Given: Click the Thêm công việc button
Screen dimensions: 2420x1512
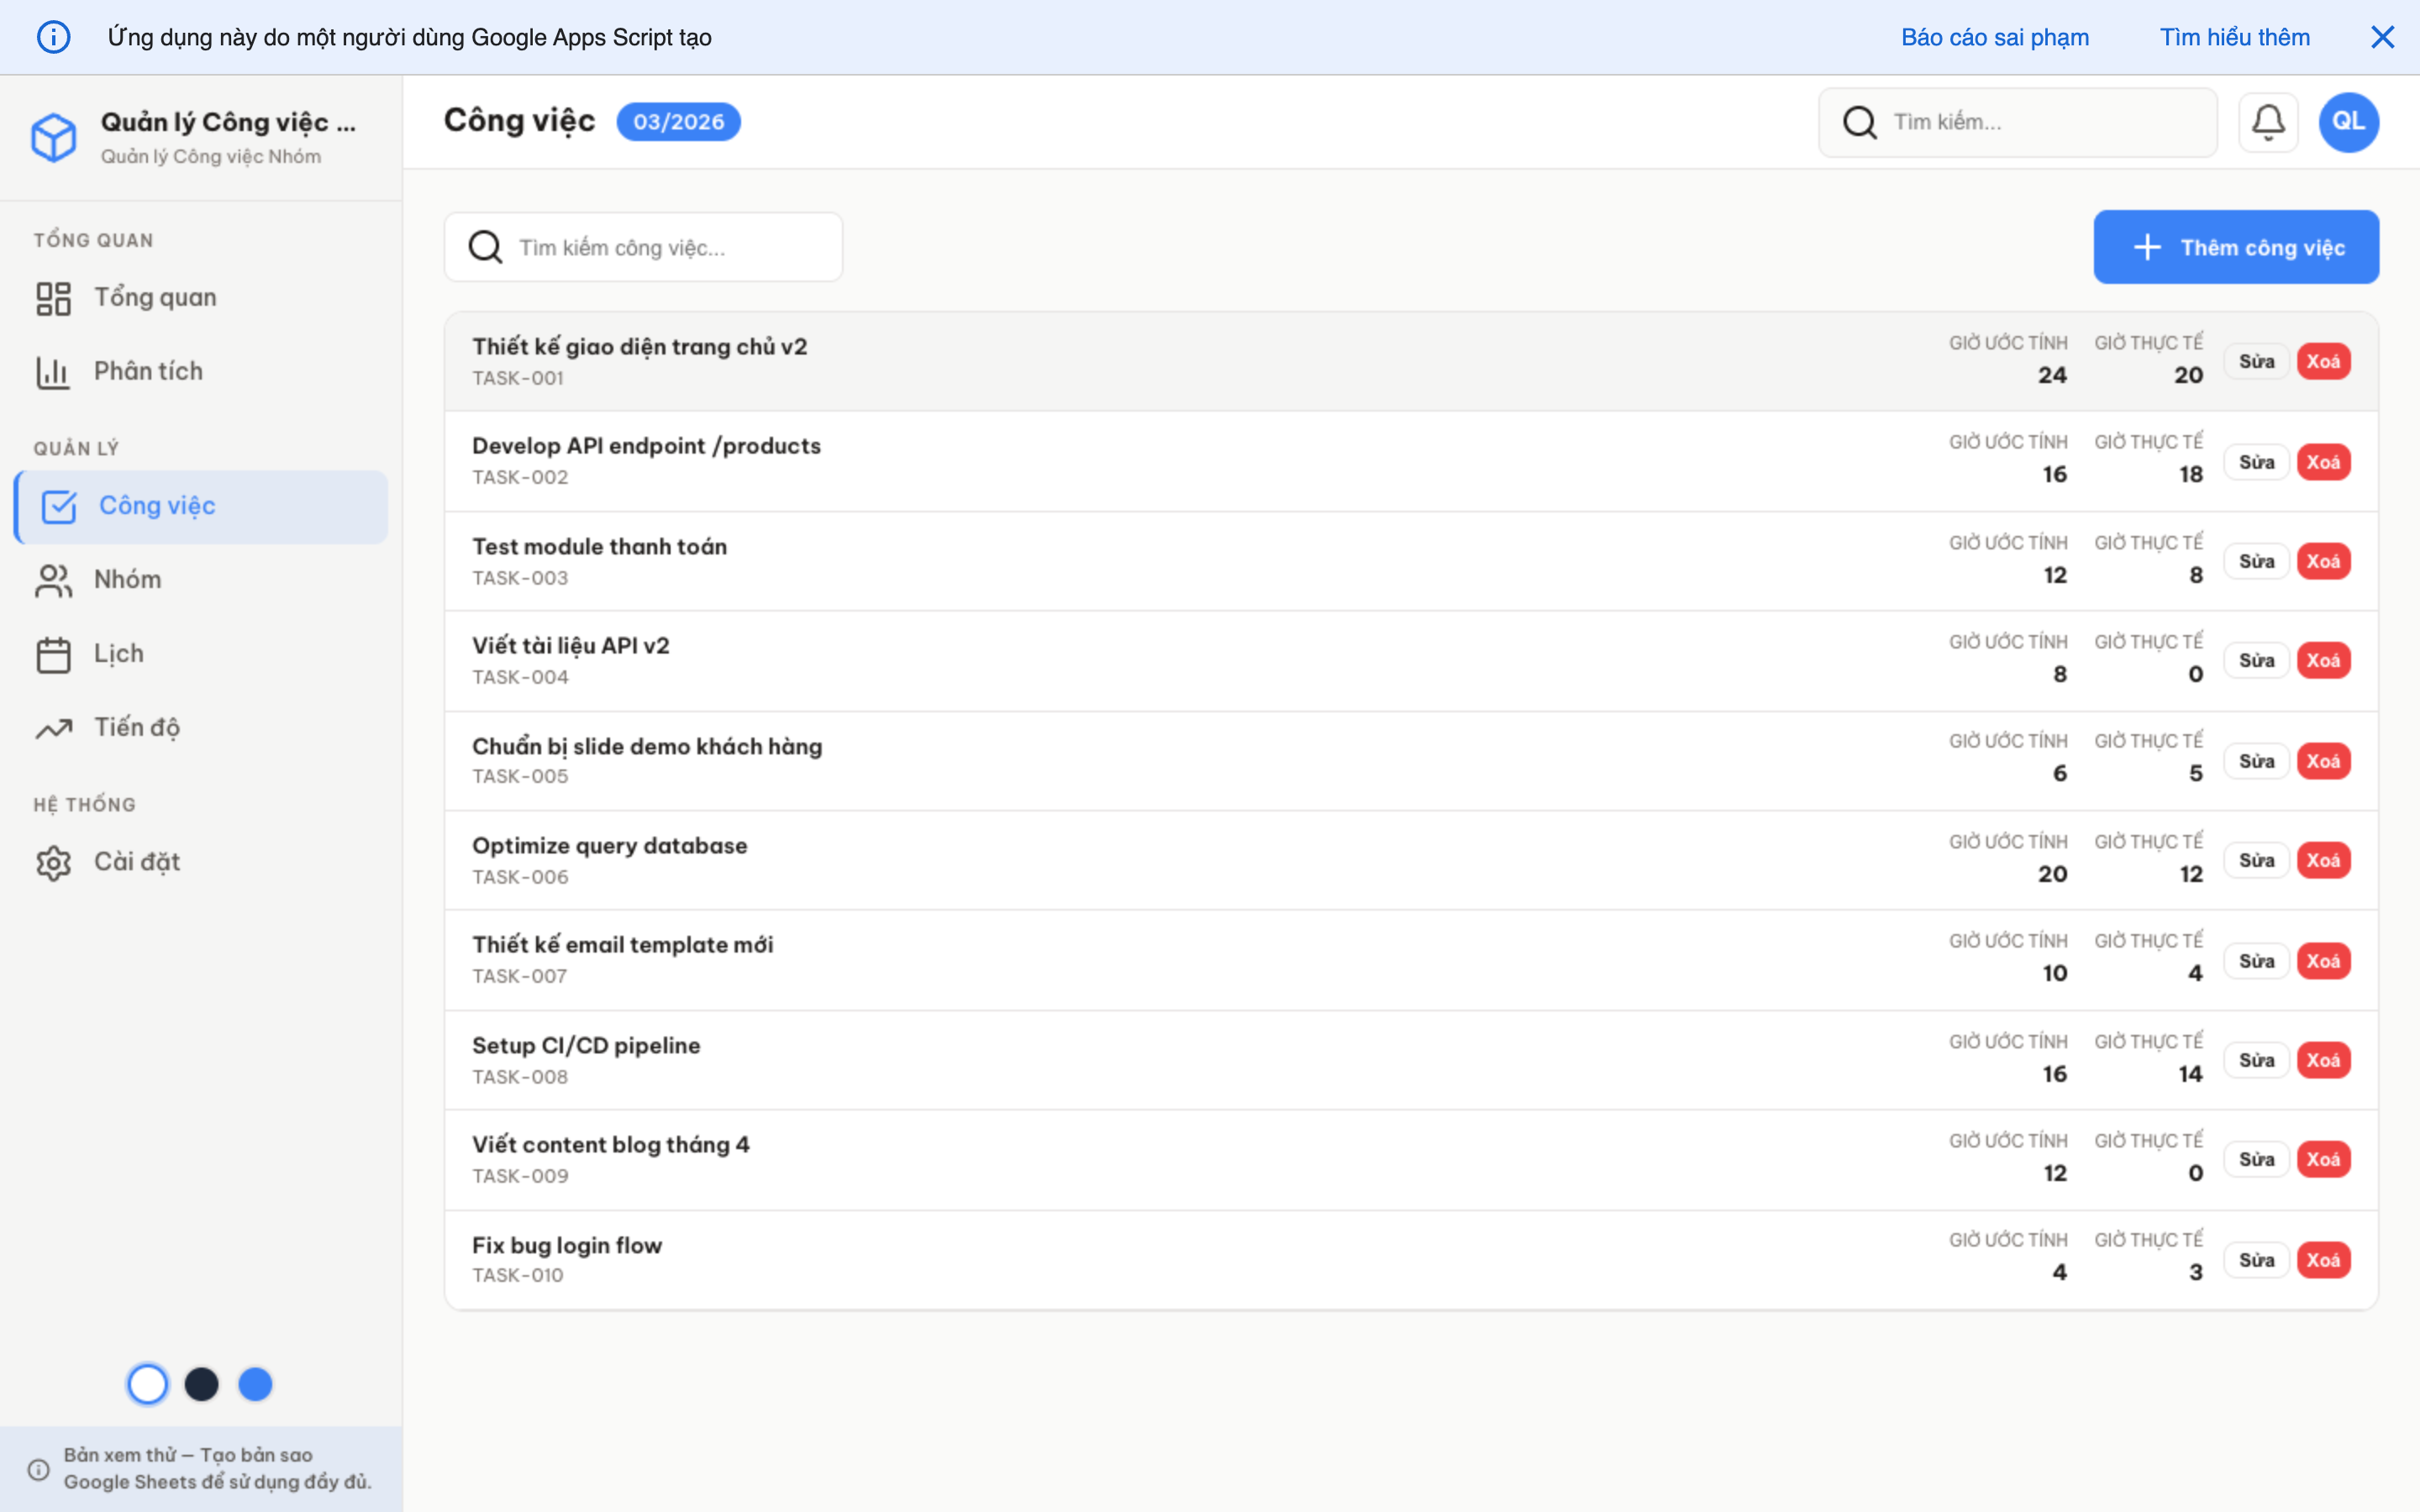Looking at the screenshot, I should [x=2236, y=247].
